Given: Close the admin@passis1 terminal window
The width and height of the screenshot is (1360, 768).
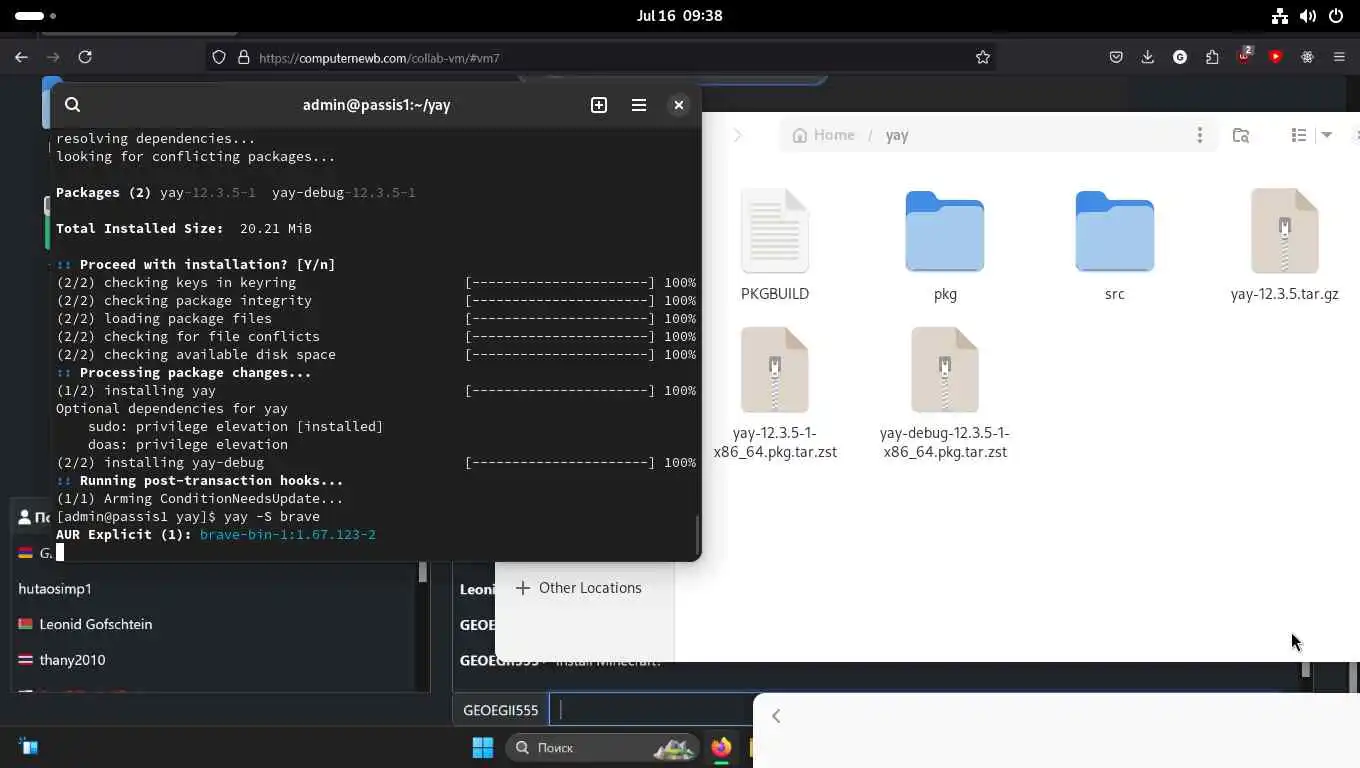Looking at the screenshot, I should 679,105.
